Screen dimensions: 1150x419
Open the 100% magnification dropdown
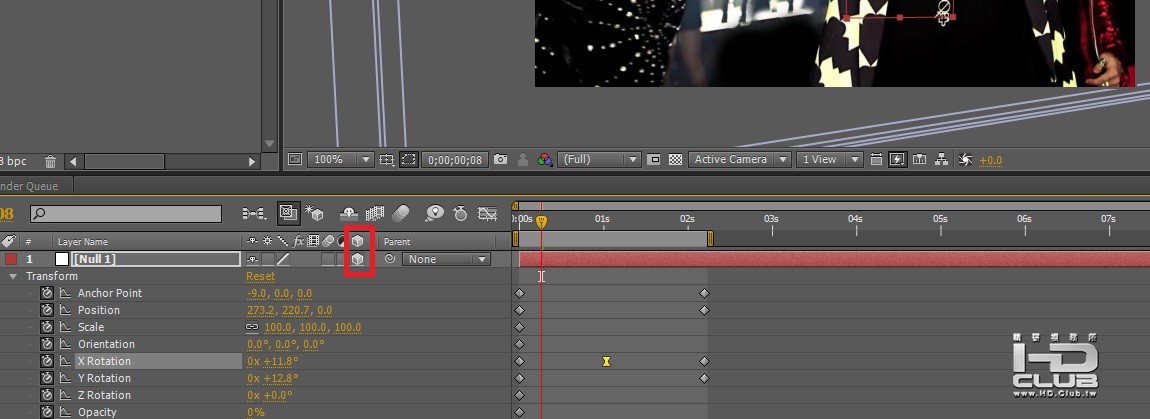[341, 159]
